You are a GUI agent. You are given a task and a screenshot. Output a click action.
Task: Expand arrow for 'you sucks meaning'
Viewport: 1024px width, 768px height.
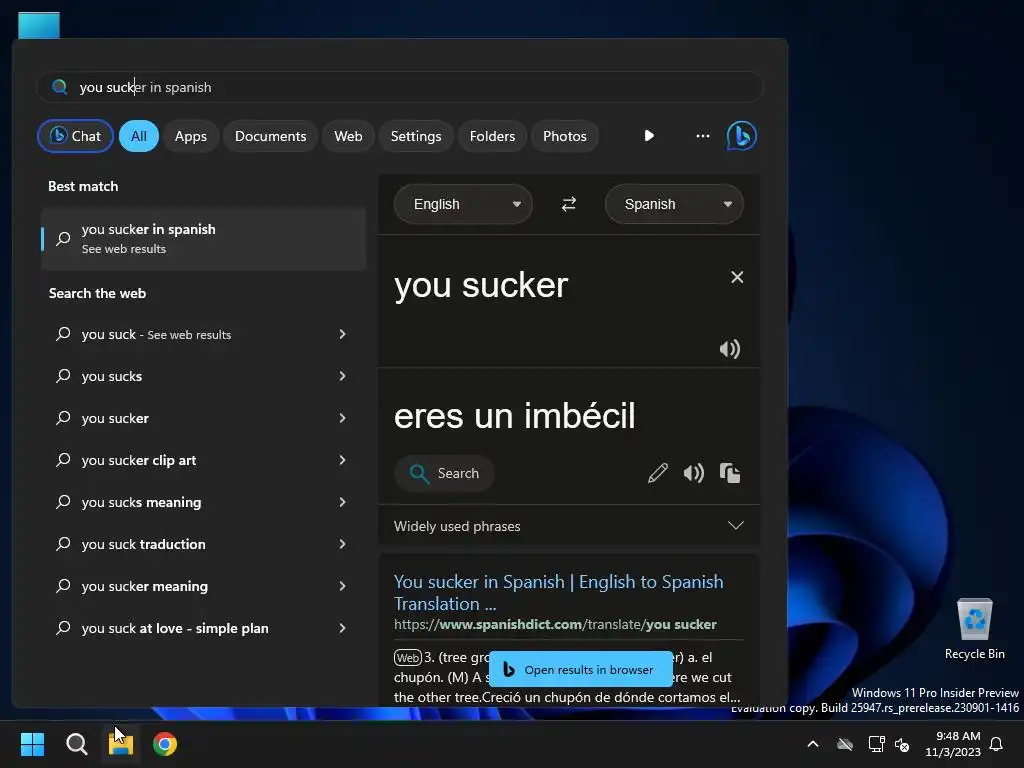click(x=342, y=502)
